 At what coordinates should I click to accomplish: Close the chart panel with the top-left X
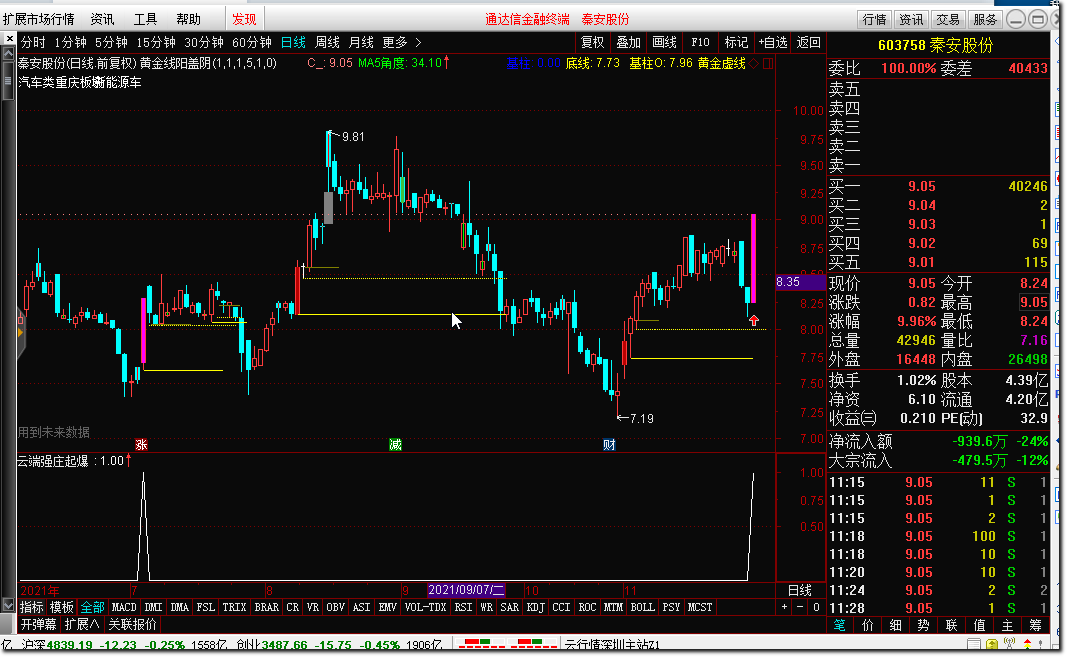point(9,39)
